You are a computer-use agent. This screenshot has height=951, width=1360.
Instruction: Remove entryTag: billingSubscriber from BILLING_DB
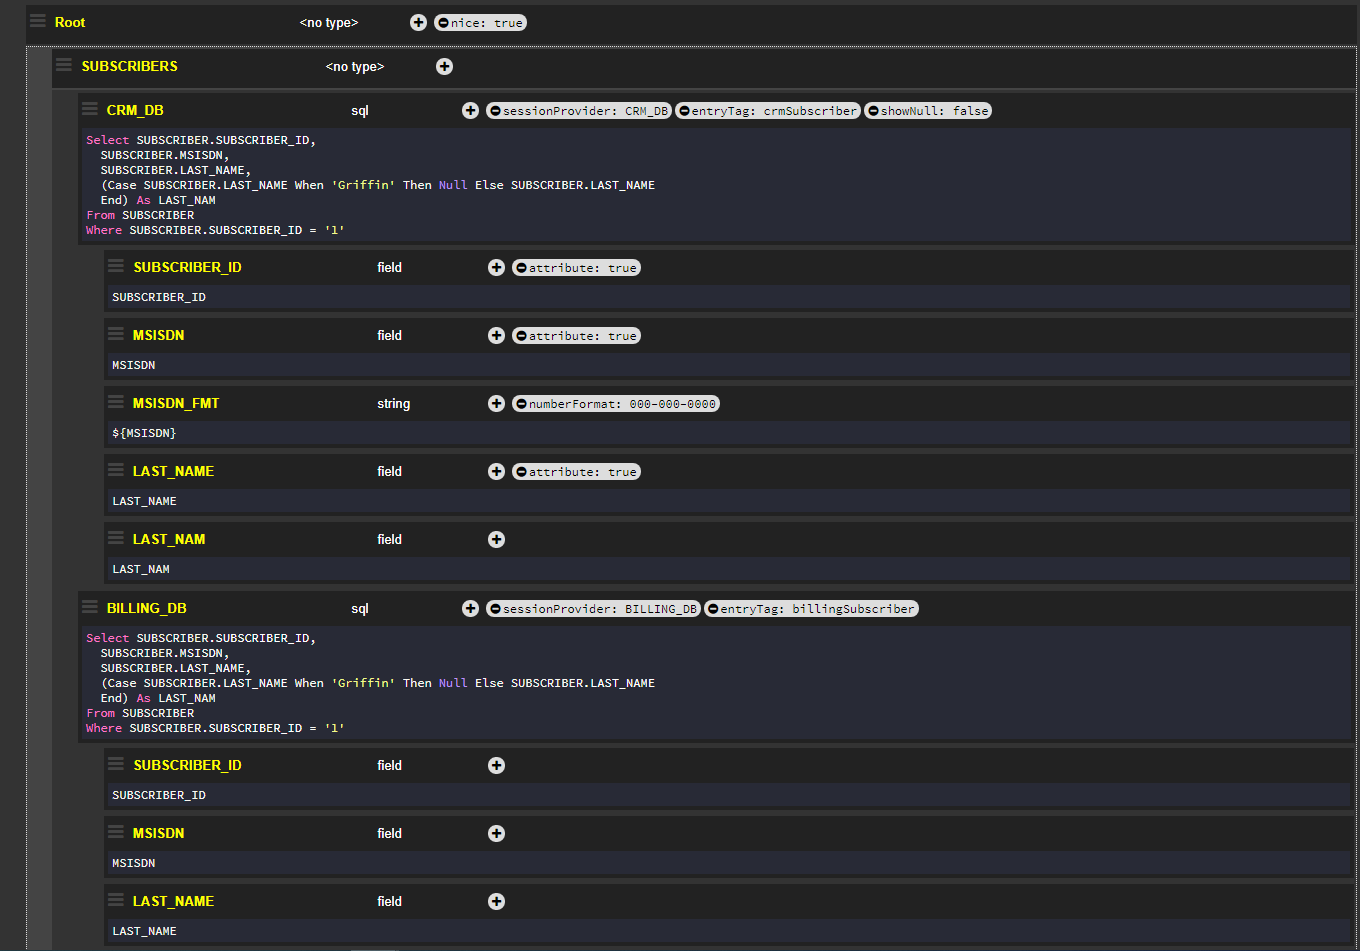click(x=713, y=609)
